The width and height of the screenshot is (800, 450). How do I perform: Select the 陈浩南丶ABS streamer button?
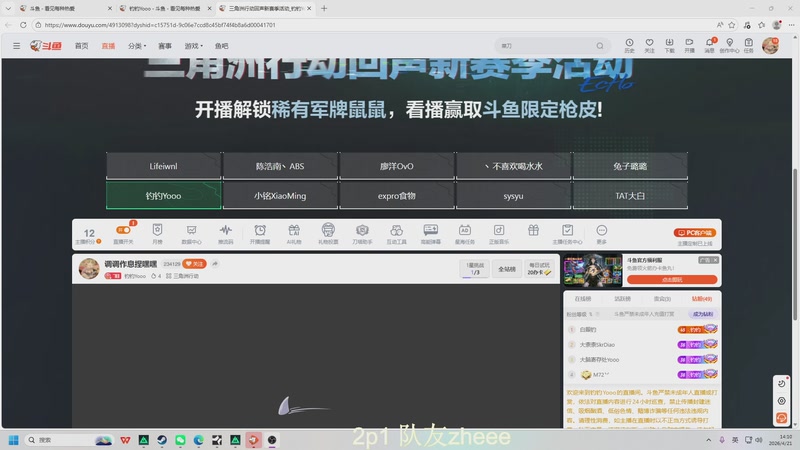(280, 166)
